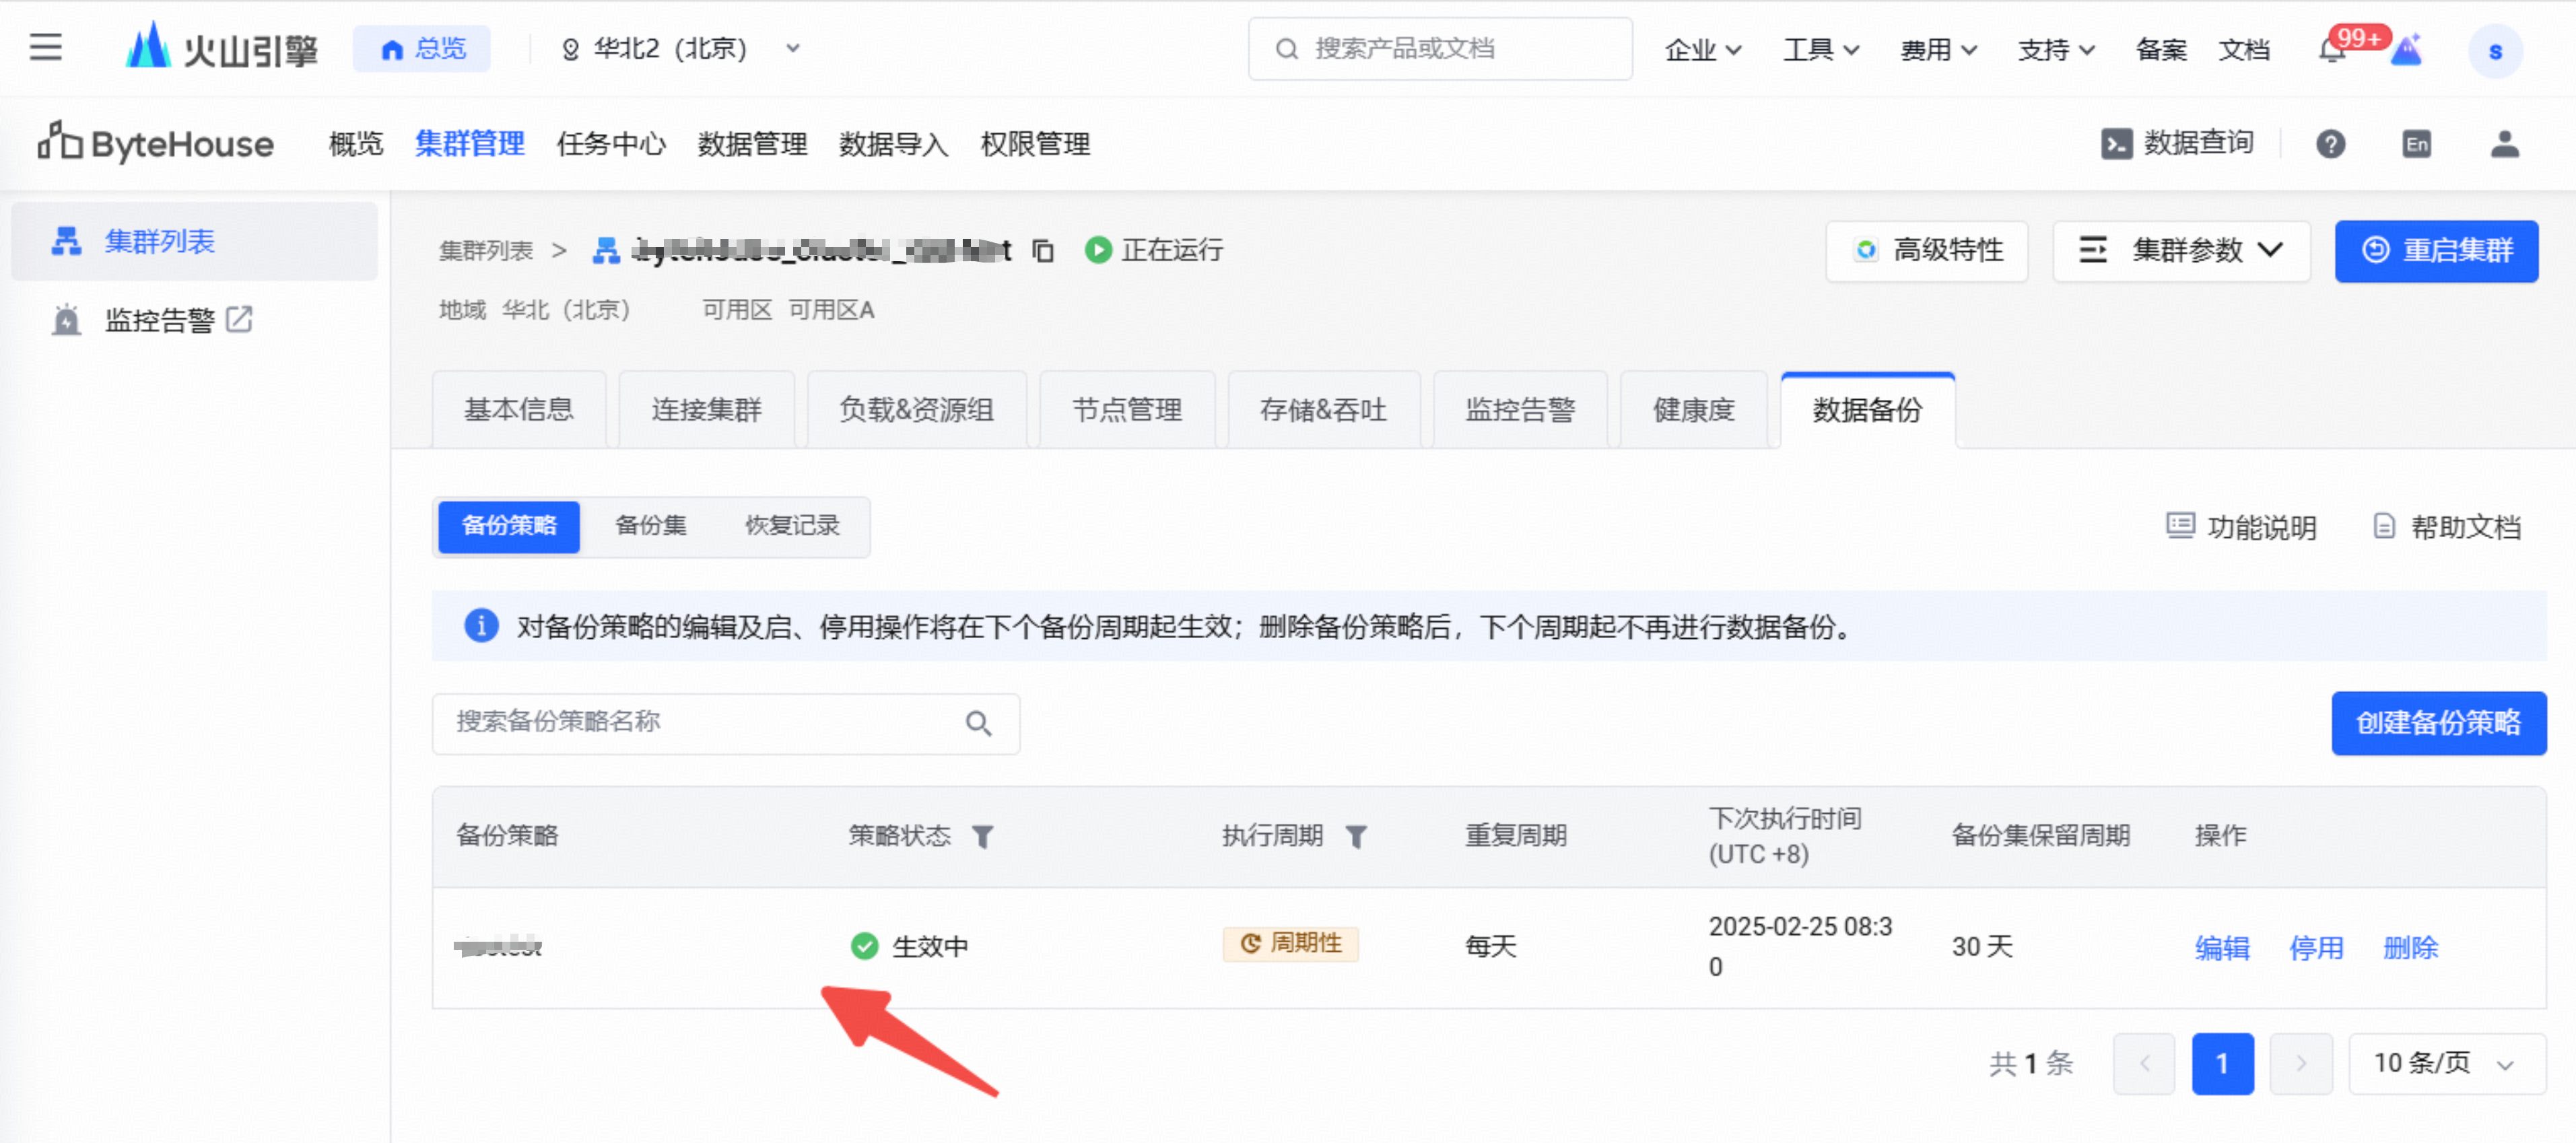This screenshot has width=2576, height=1143.
Task: Select the 备份策略 segment
Action: pyautogui.click(x=509, y=526)
